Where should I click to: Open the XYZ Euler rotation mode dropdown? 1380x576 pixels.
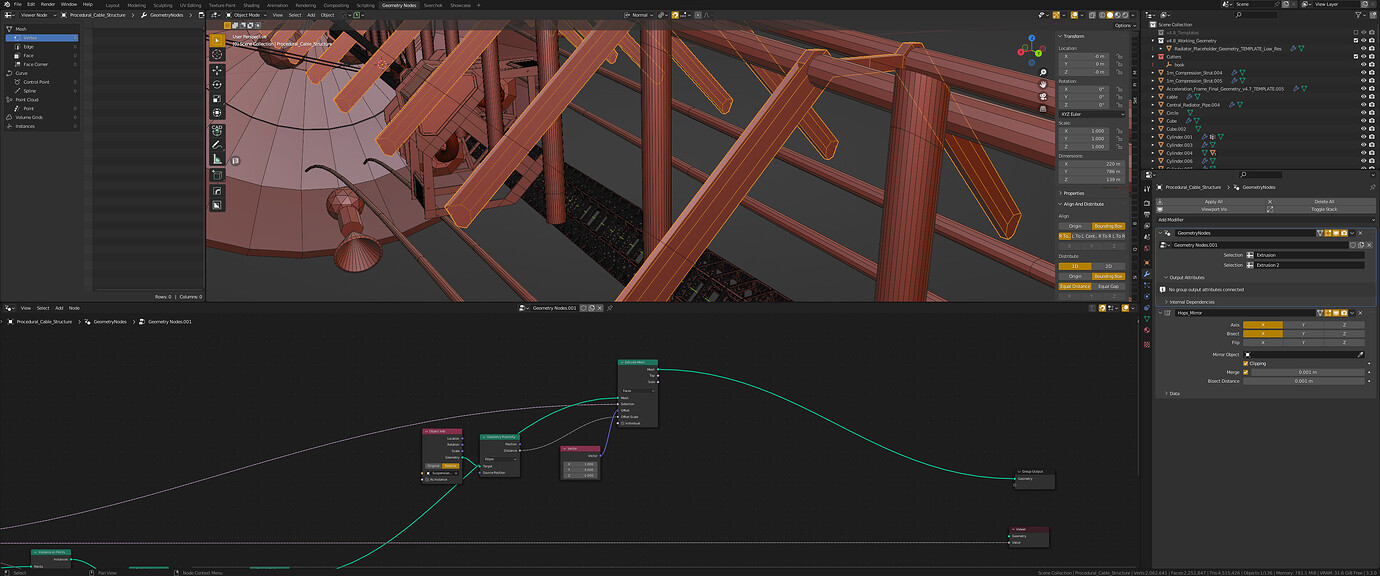[x=1091, y=114]
